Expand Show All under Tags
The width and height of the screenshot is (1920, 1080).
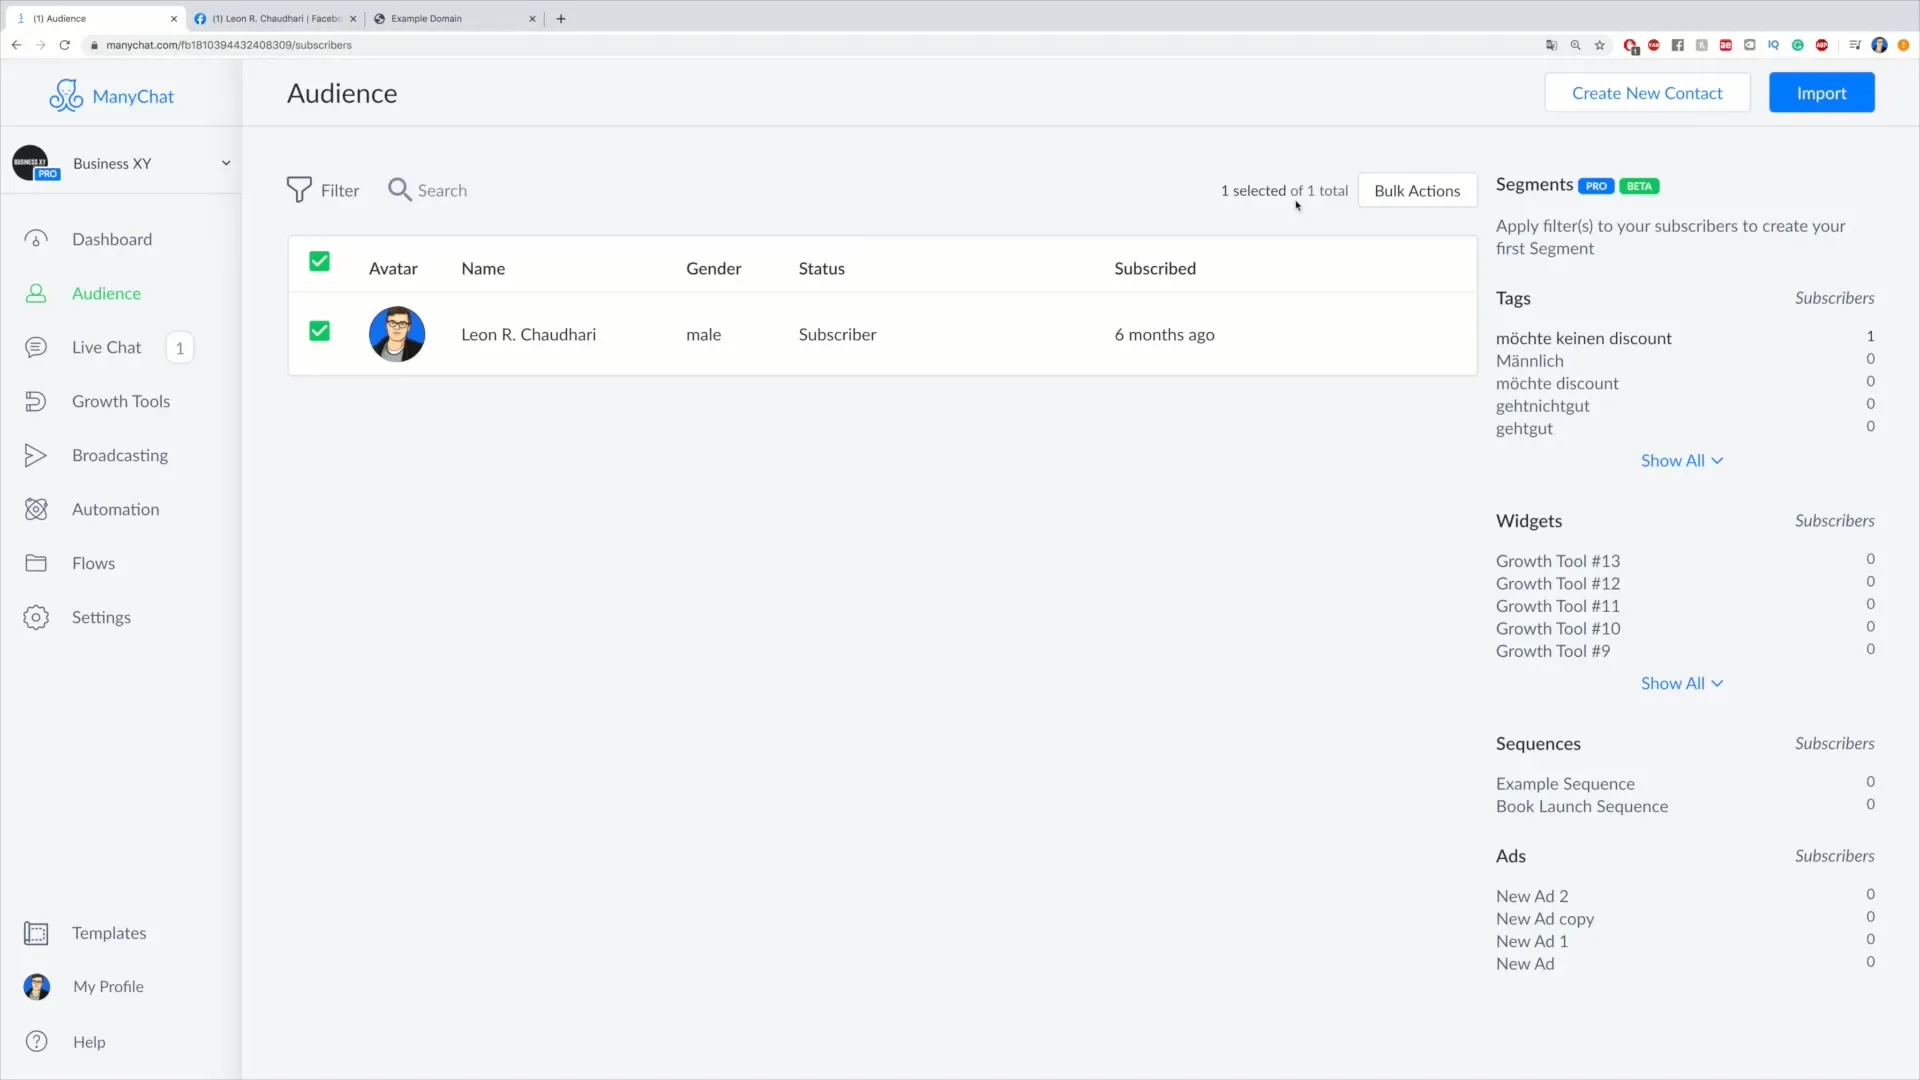(1682, 460)
